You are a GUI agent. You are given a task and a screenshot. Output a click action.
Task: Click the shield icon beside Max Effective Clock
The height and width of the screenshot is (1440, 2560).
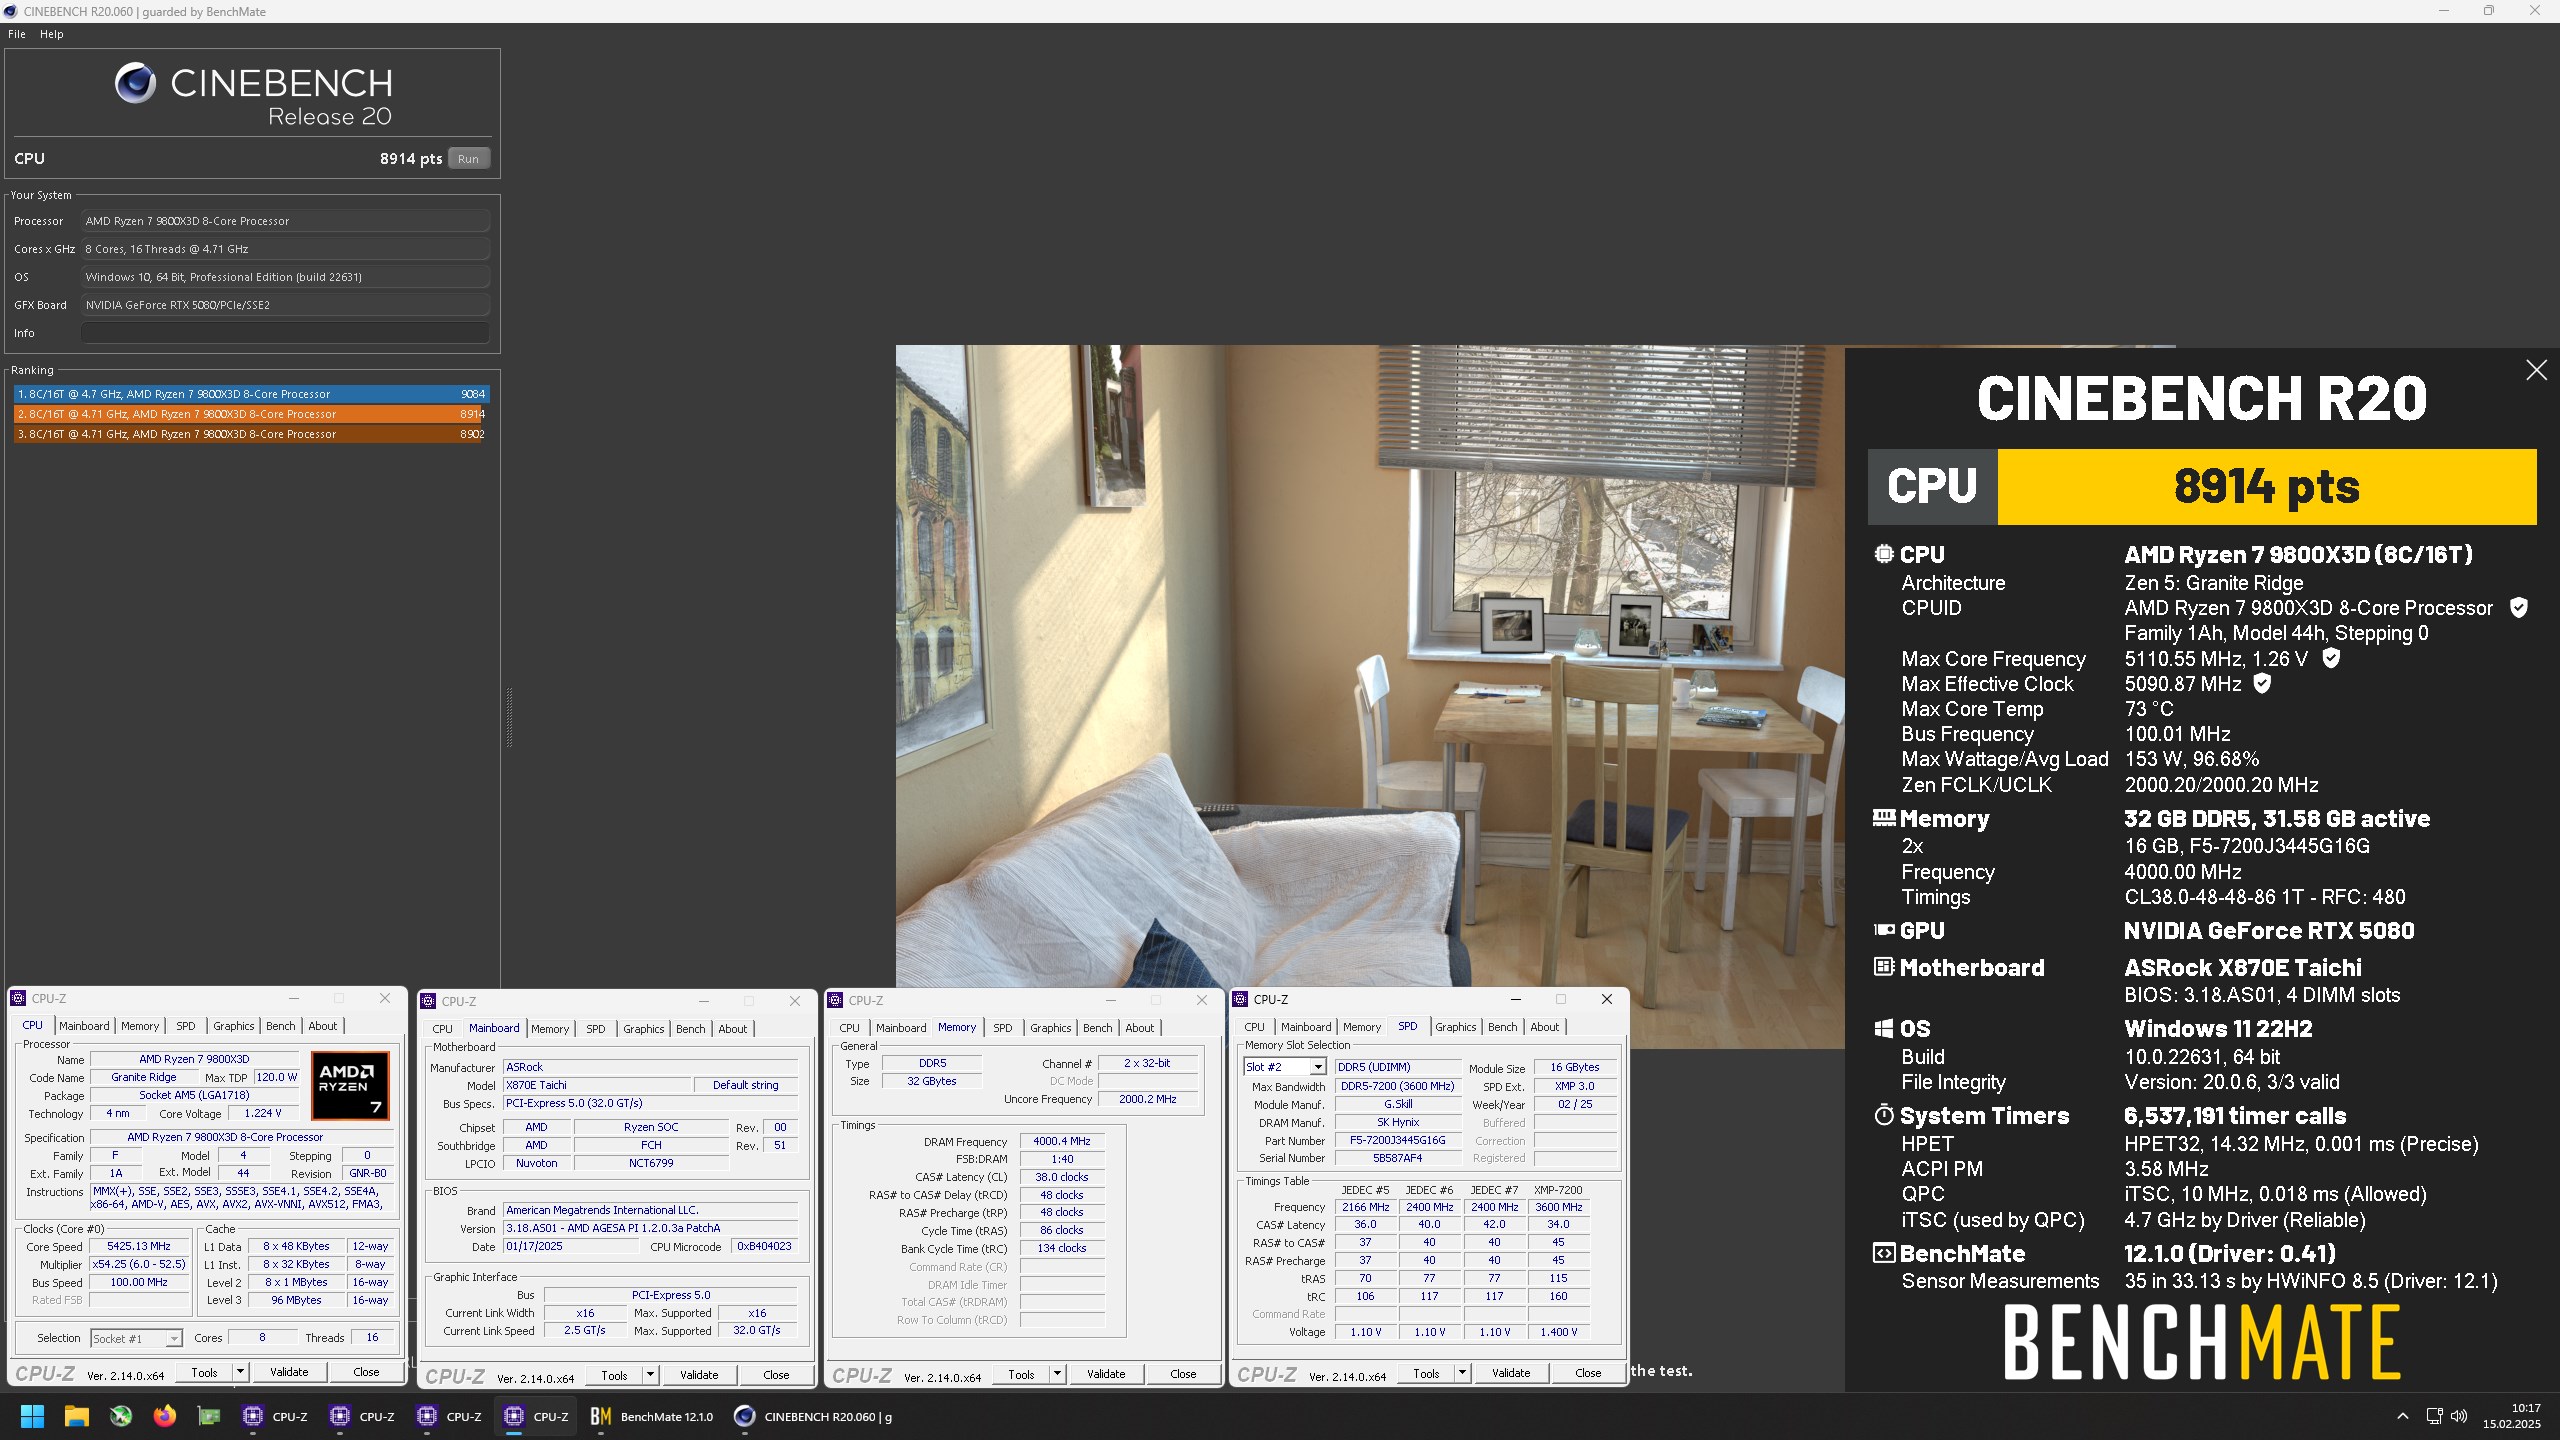click(x=2262, y=684)
